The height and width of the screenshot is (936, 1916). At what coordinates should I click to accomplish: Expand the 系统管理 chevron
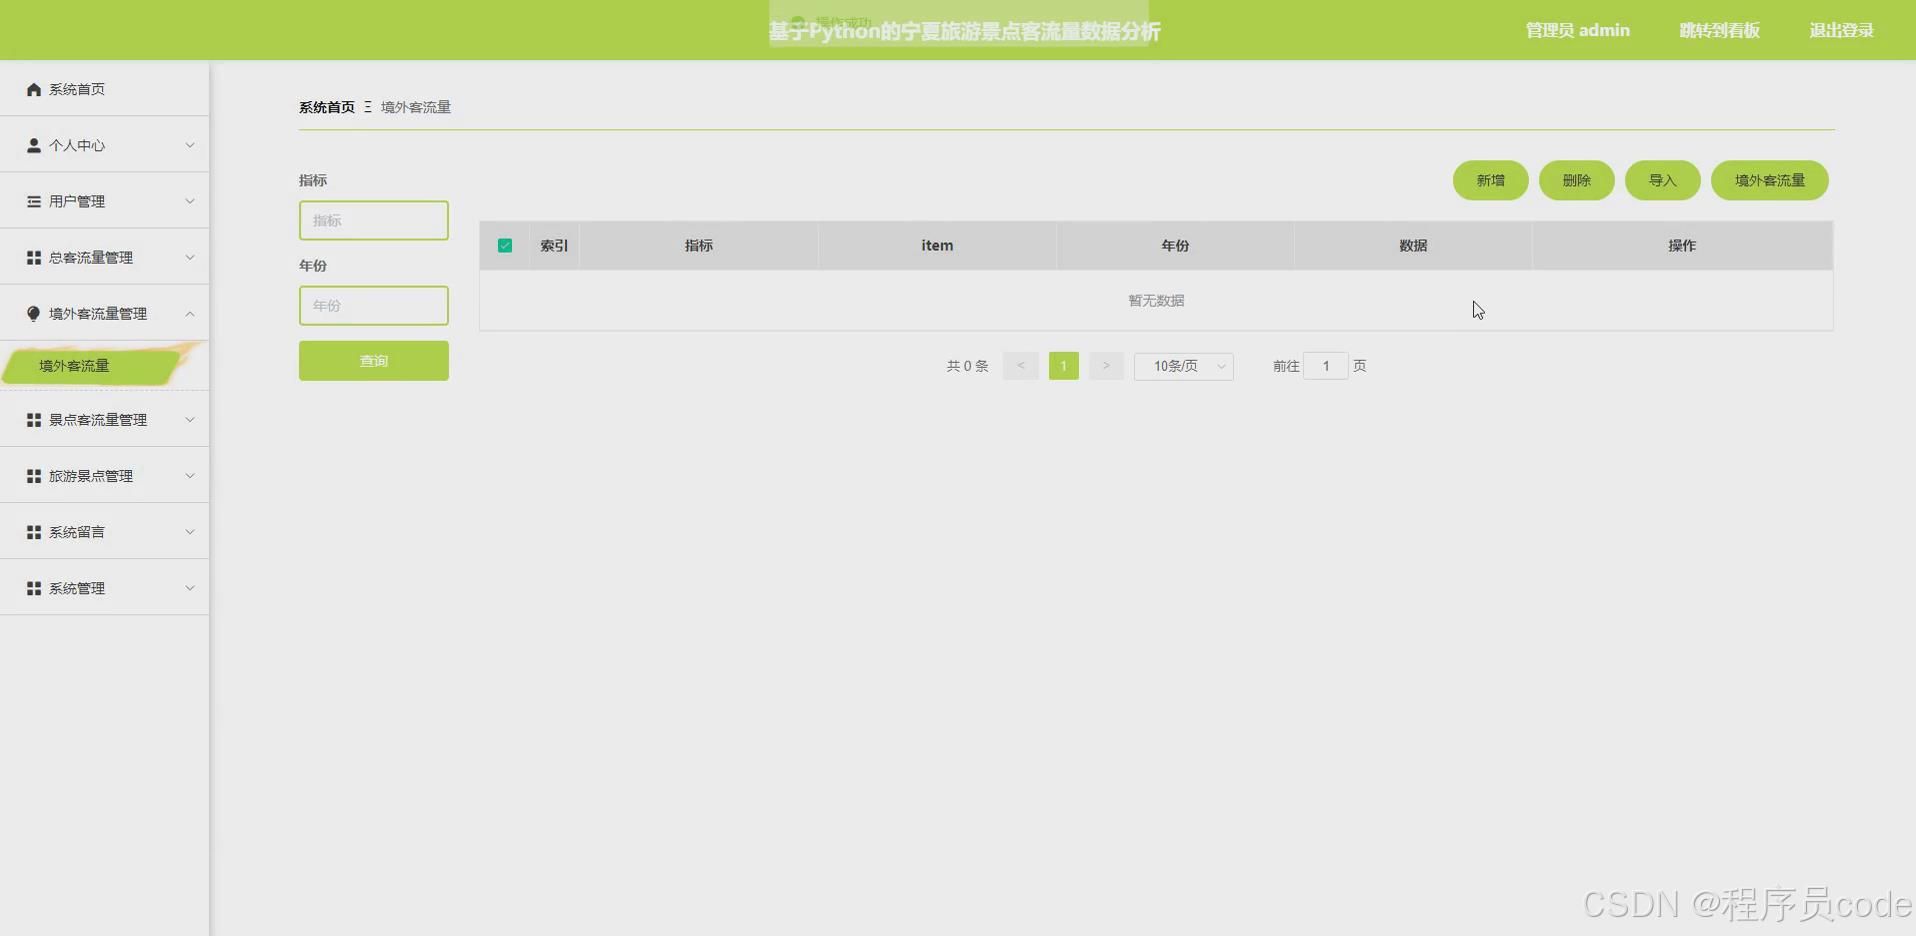190,588
